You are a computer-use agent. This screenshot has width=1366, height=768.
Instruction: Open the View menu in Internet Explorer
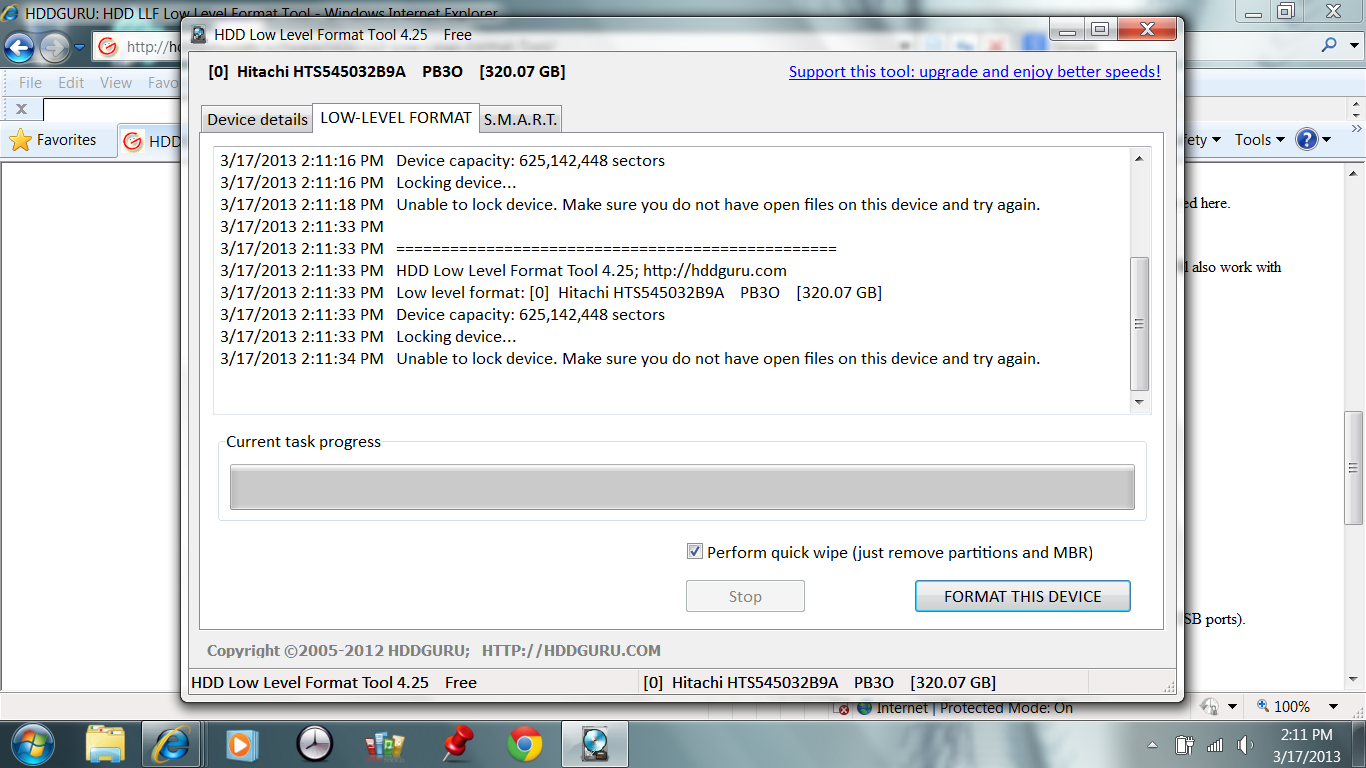tap(116, 83)
